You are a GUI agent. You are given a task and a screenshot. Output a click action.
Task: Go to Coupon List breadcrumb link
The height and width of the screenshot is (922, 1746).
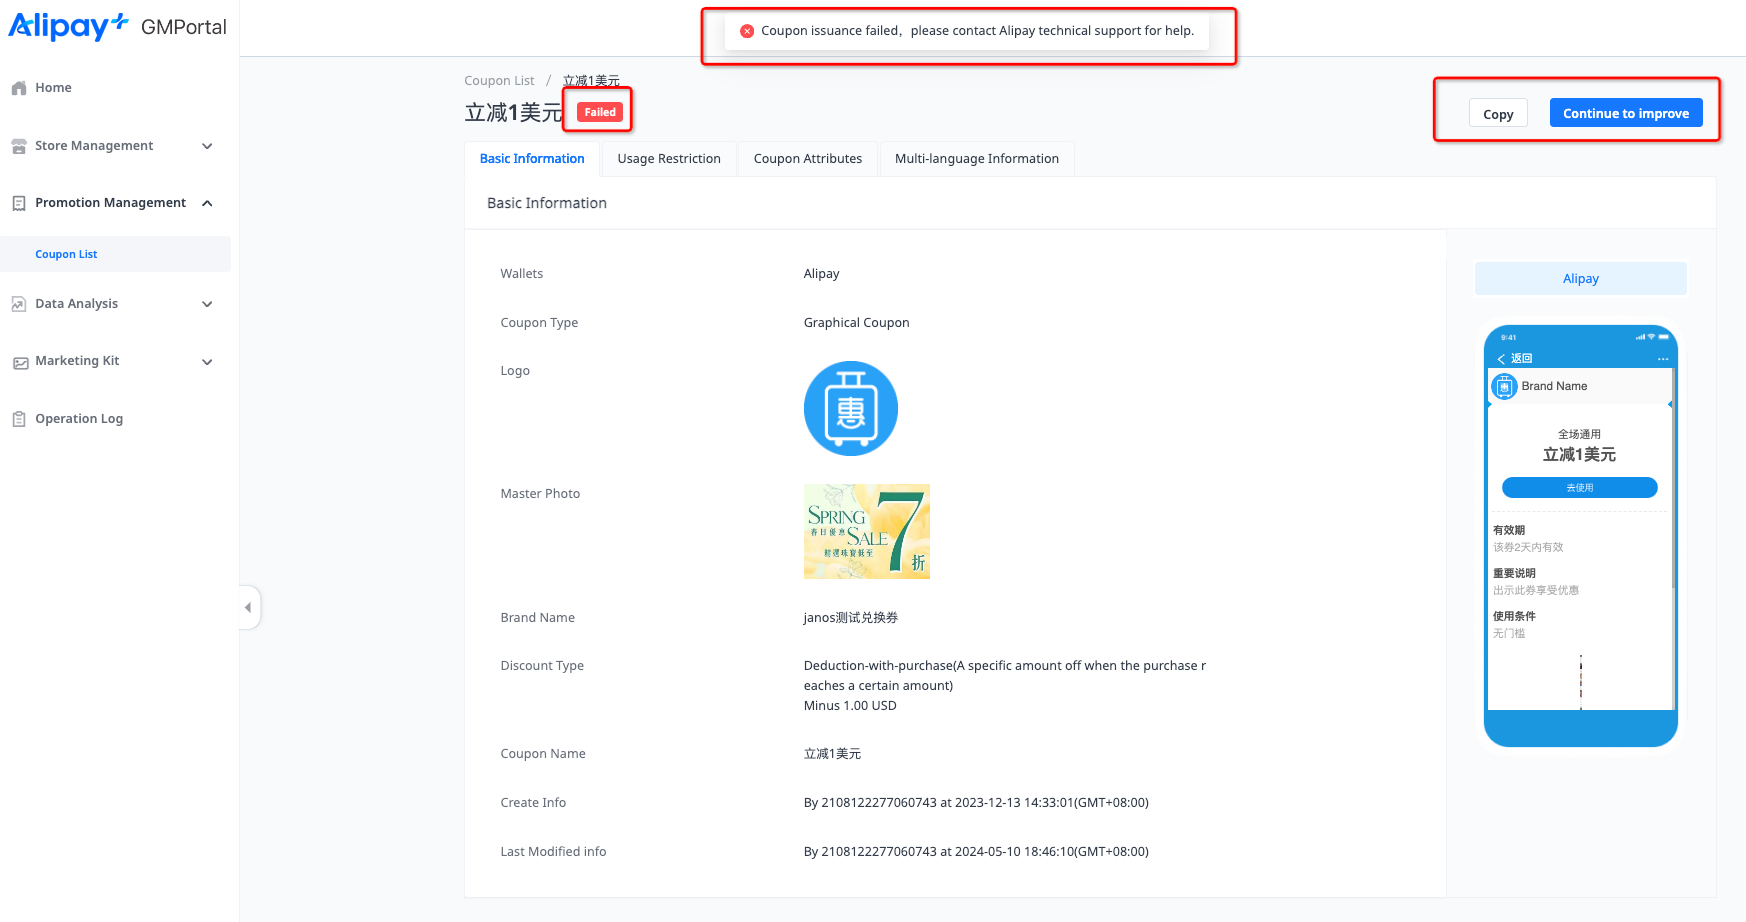click(x=499, y=81)
